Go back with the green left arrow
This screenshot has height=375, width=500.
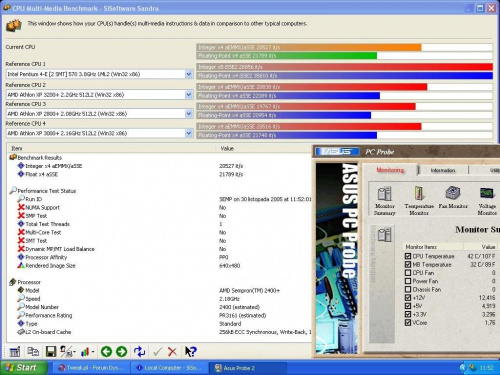coord(106,352)
